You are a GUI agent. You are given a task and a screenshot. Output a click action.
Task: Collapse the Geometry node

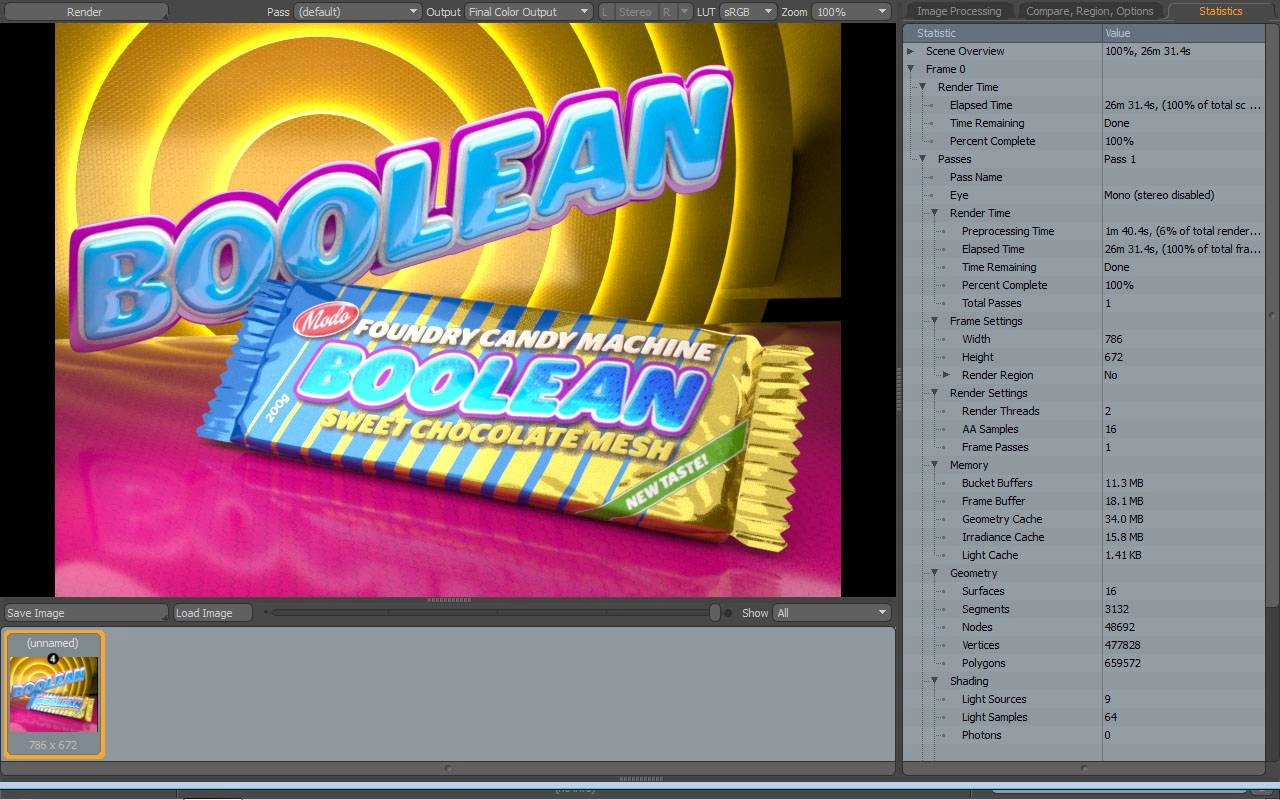point(935,573)
